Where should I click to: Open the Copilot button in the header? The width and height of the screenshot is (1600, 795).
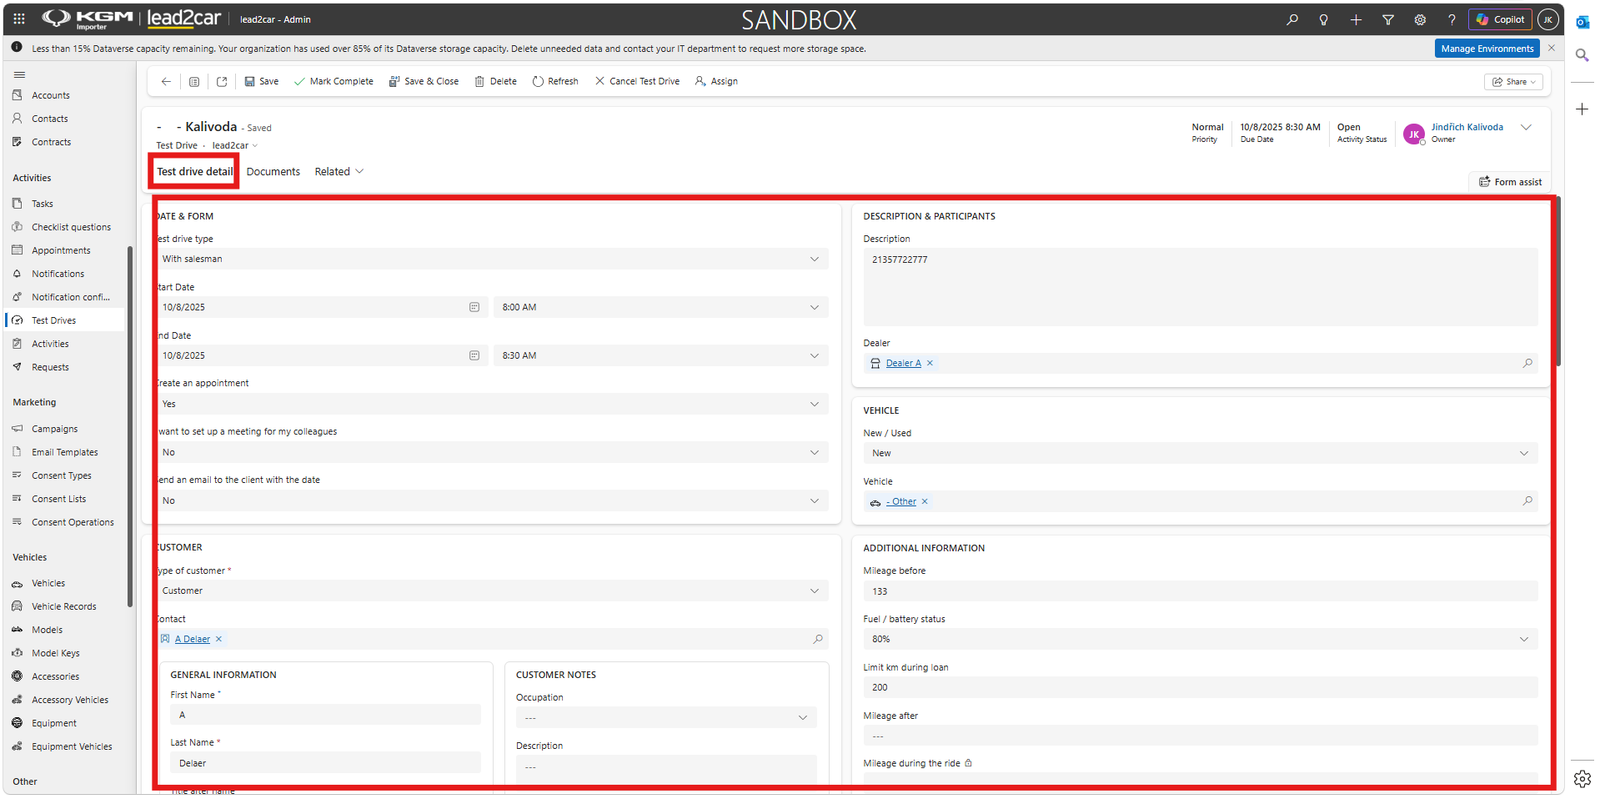point(1500,19)
